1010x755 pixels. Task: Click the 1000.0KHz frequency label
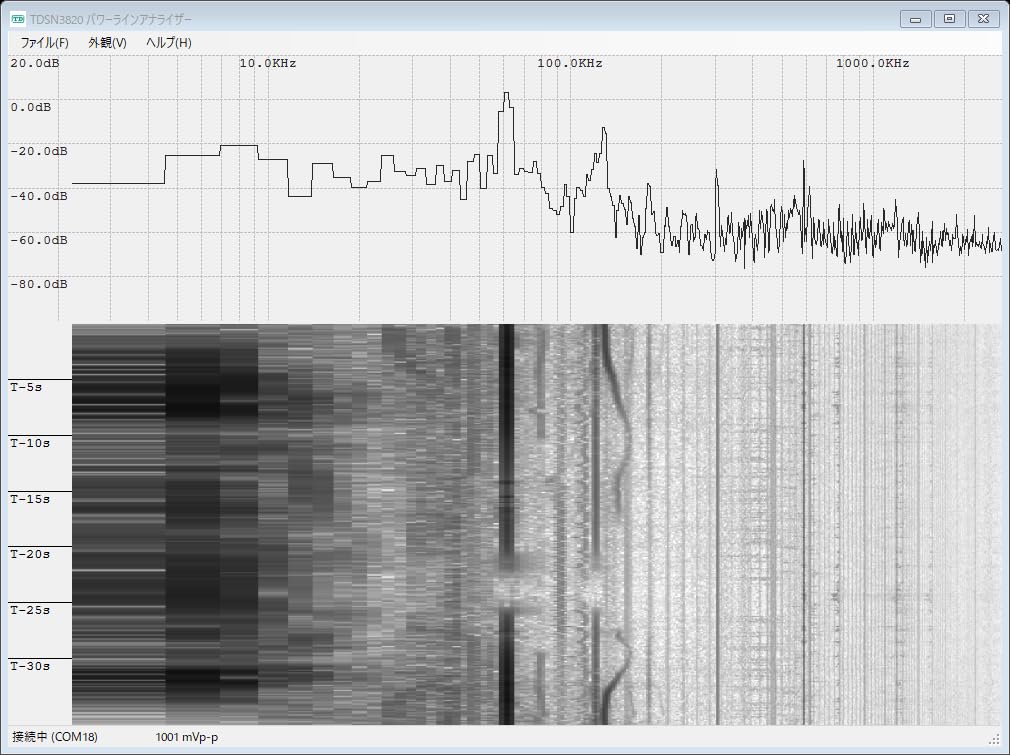873,64
